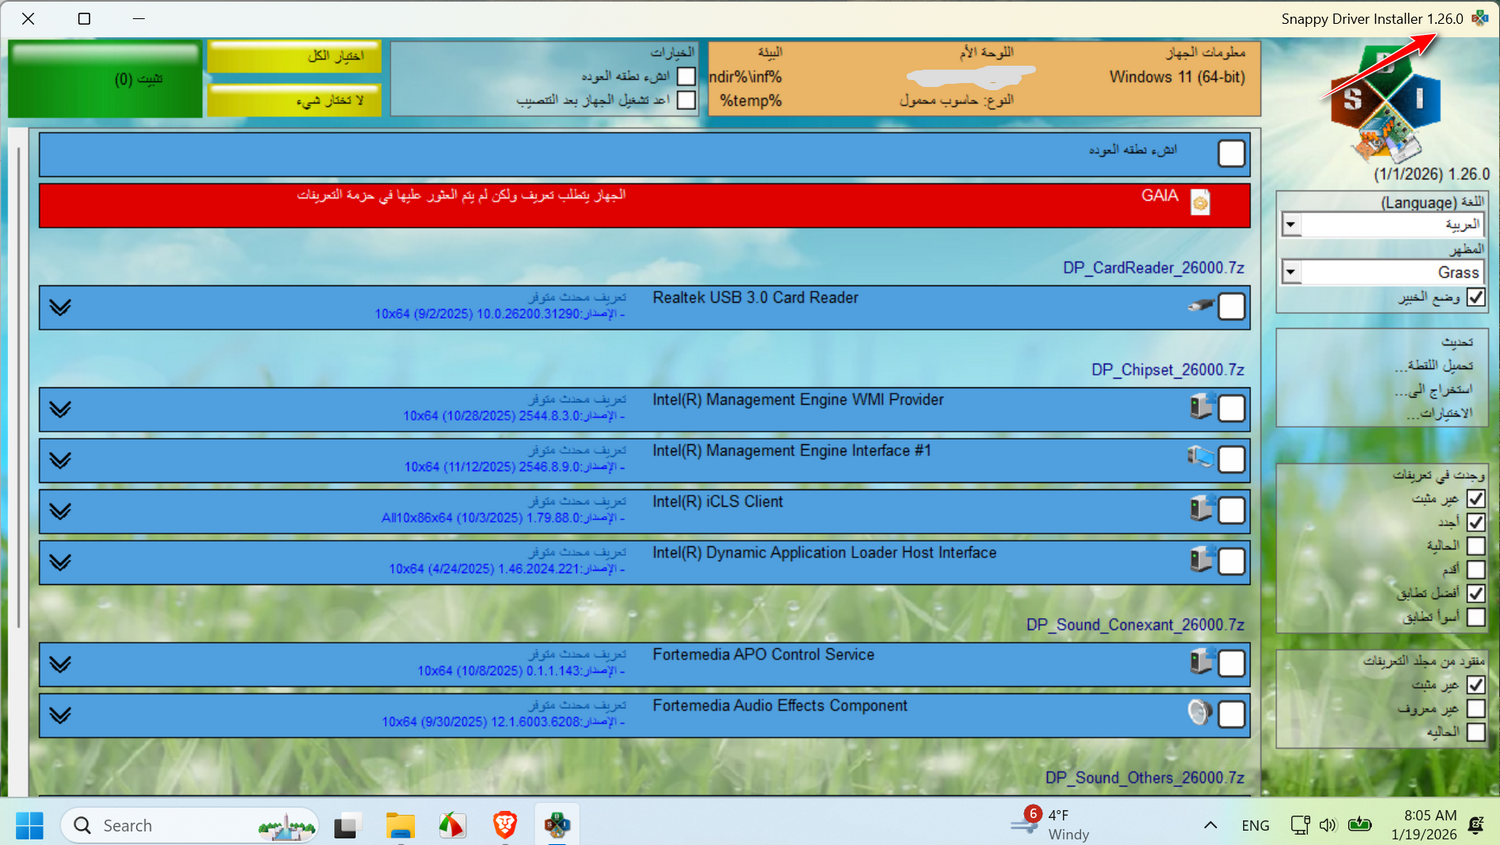Screen dimensions: 1500x845
Task: Open File Explorer from the taskbar
Action: [400, 825]
